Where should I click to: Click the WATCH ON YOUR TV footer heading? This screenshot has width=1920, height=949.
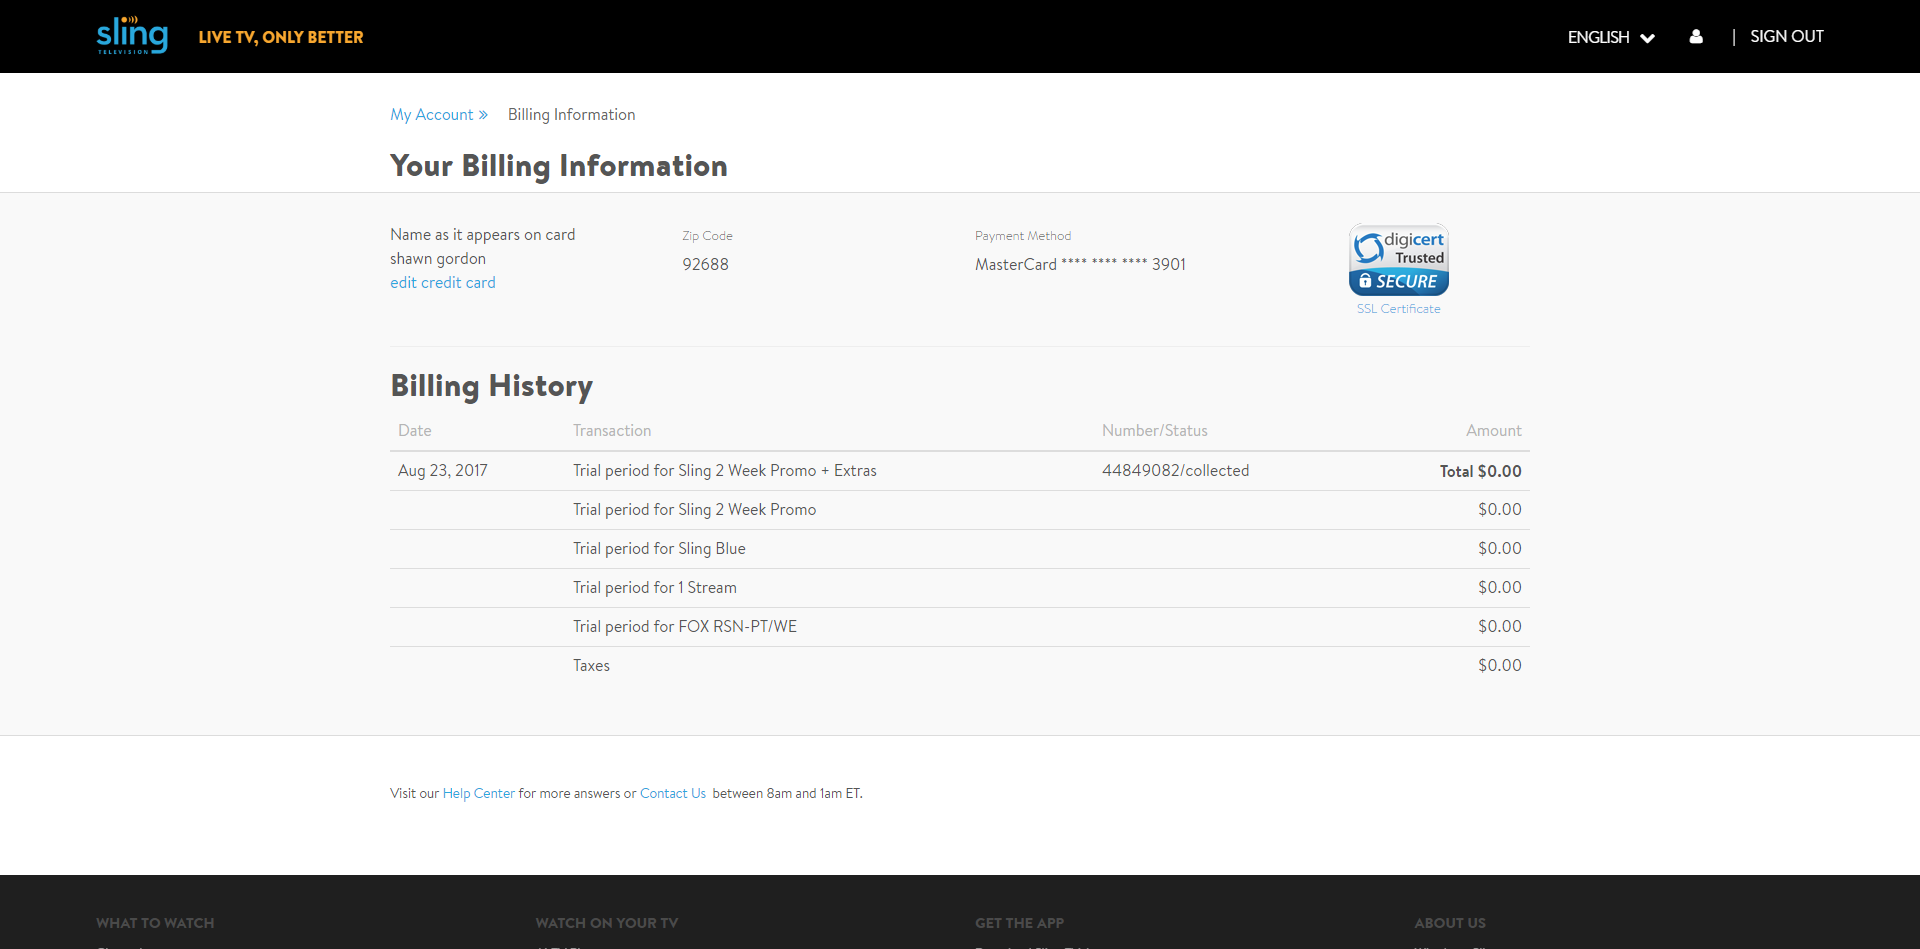tap(607, 923)
